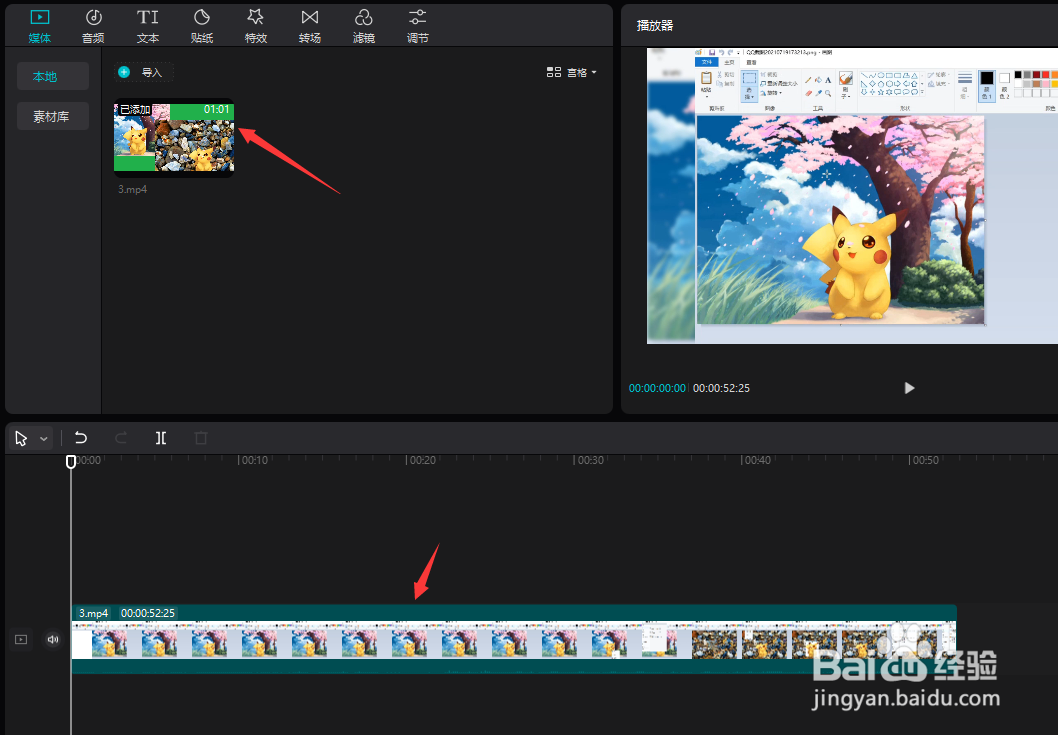
Task: Click the total duration 00:00:52:25
Action: click(x=721, y=388)
